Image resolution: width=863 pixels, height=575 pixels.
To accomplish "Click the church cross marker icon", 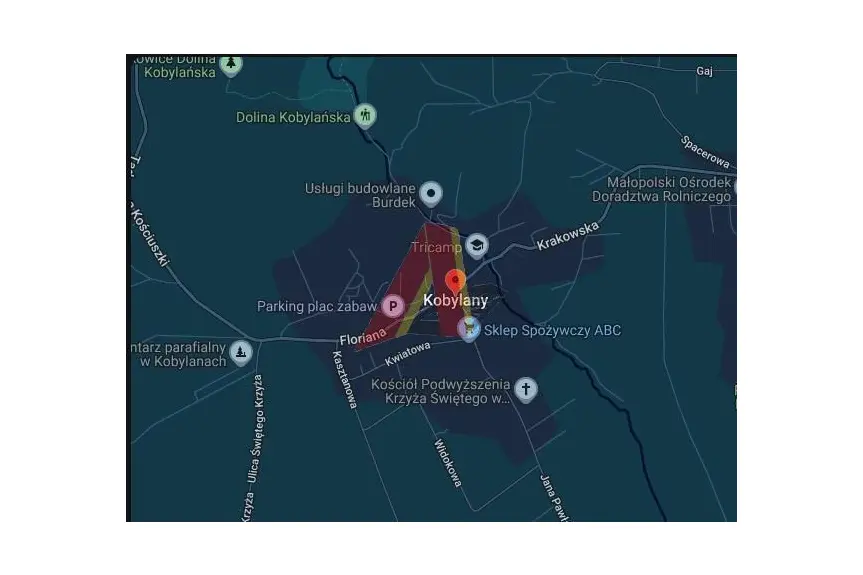I will (525, 389).
